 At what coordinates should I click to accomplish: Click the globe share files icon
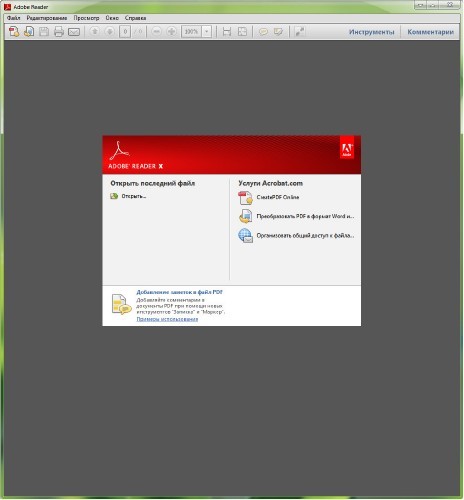click(x=245, y=236)
